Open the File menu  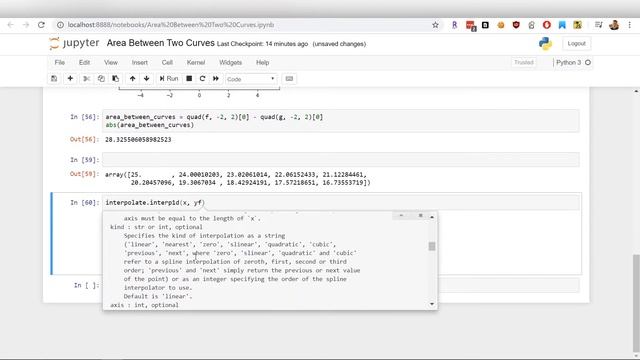point(60,62)
